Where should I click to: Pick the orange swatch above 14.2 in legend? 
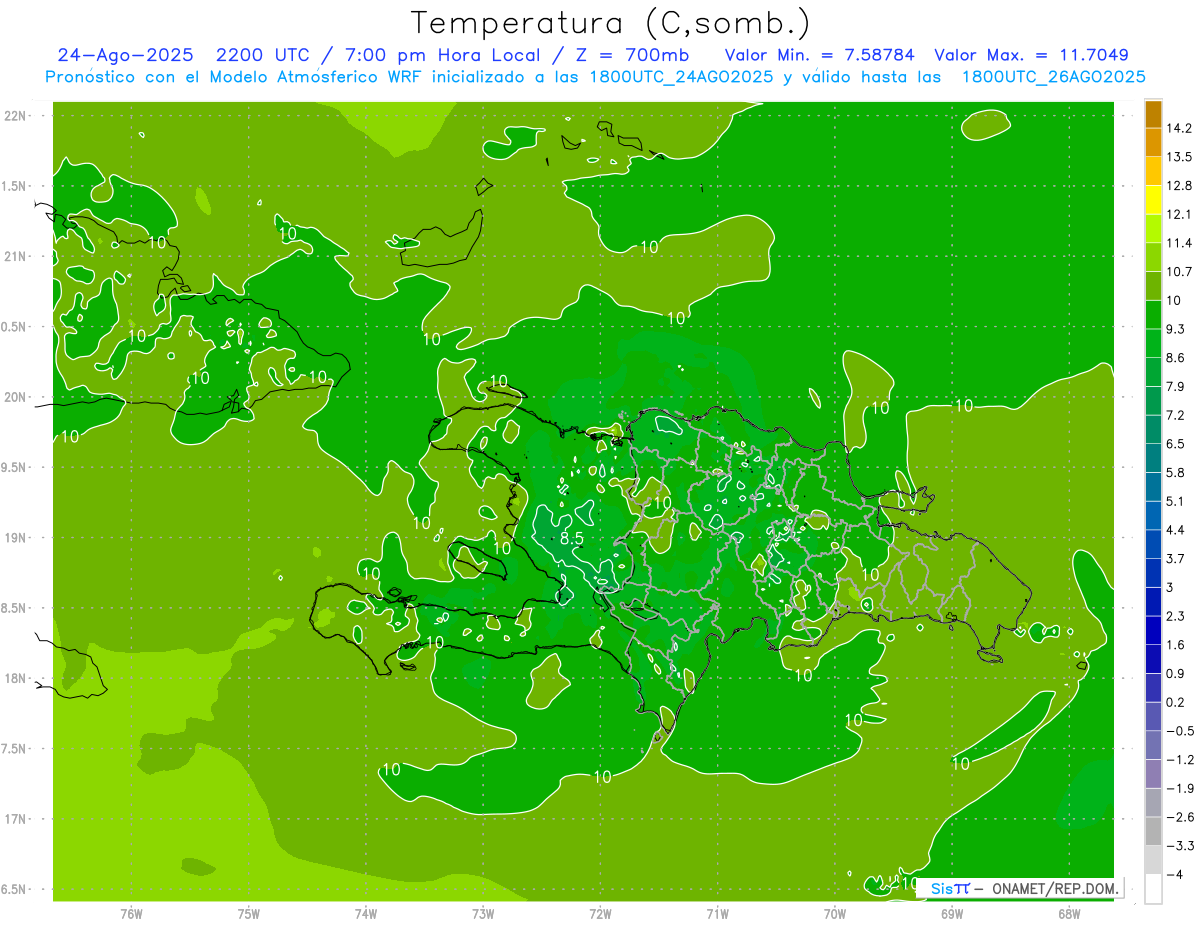point(1153,114)
